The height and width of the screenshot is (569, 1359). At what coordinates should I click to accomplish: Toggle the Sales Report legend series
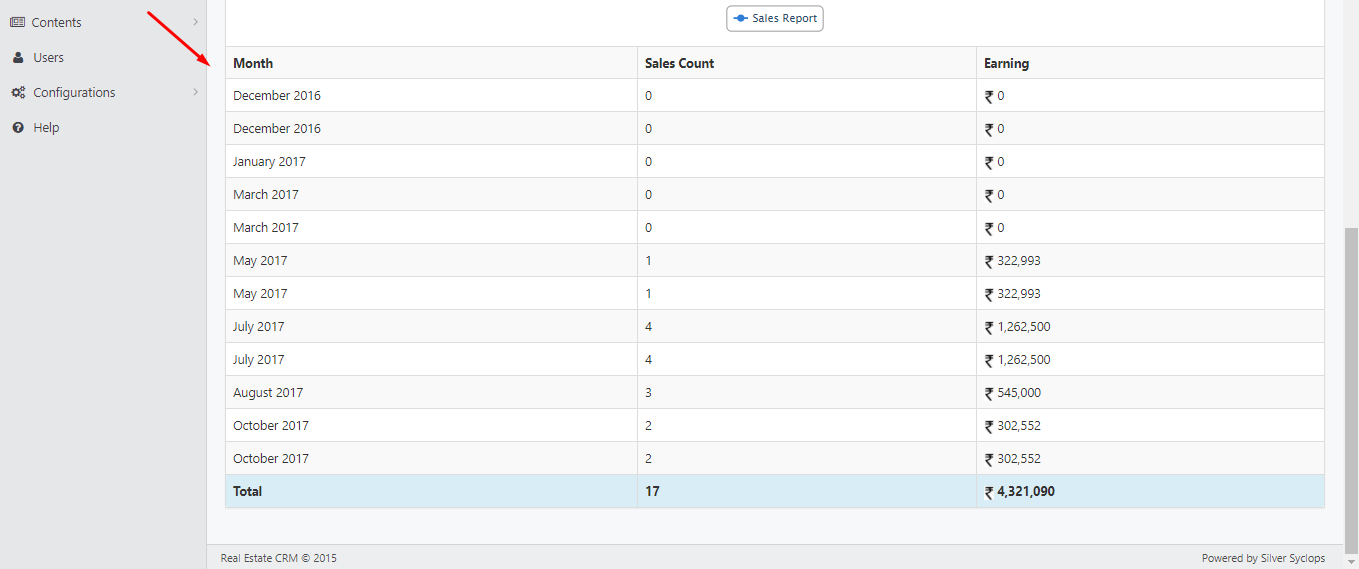(775, 18)
